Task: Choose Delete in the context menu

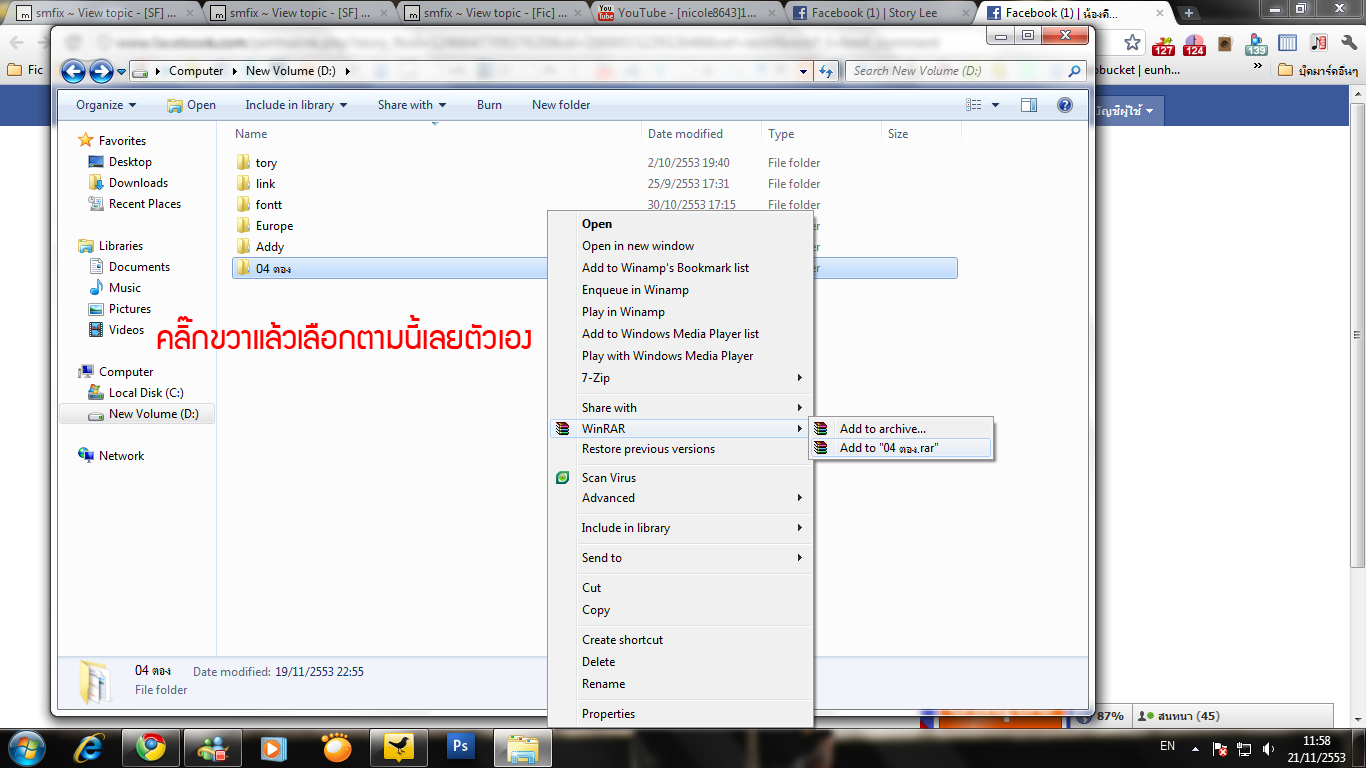Action: [x=598, y=662]
